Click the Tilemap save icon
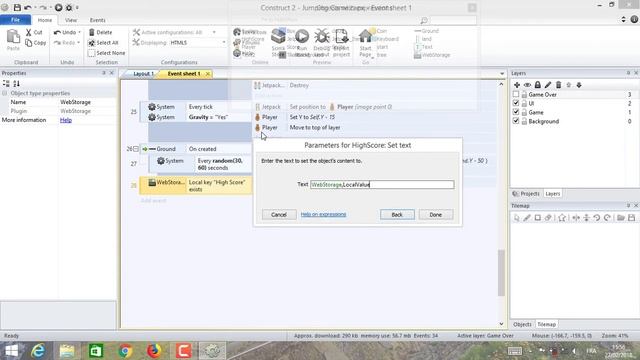Screen dimensions: 640x360 coord(631,218)
